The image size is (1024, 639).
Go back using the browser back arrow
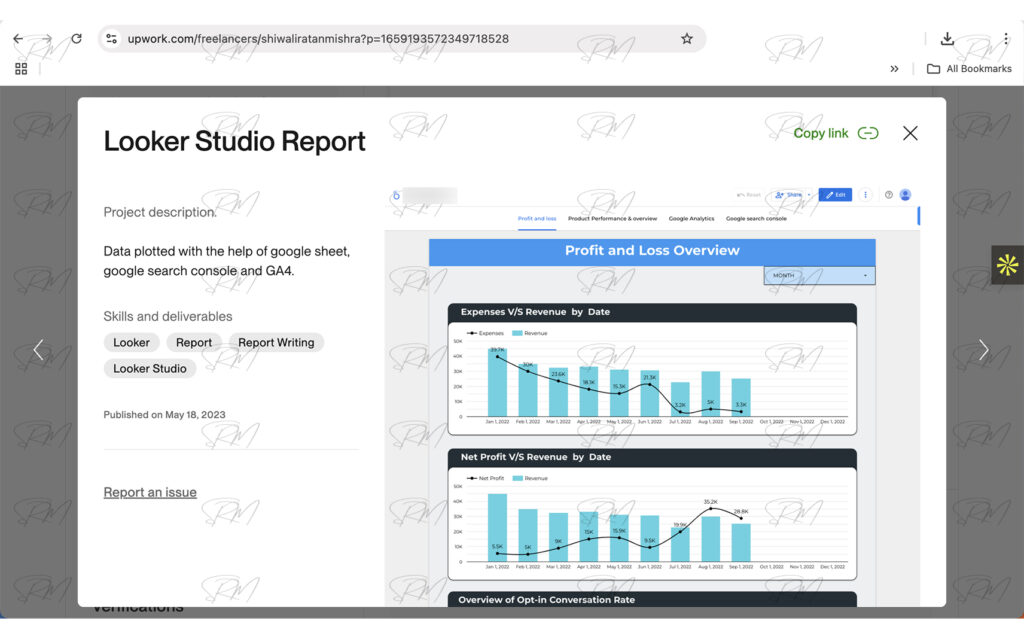(18, 39)
